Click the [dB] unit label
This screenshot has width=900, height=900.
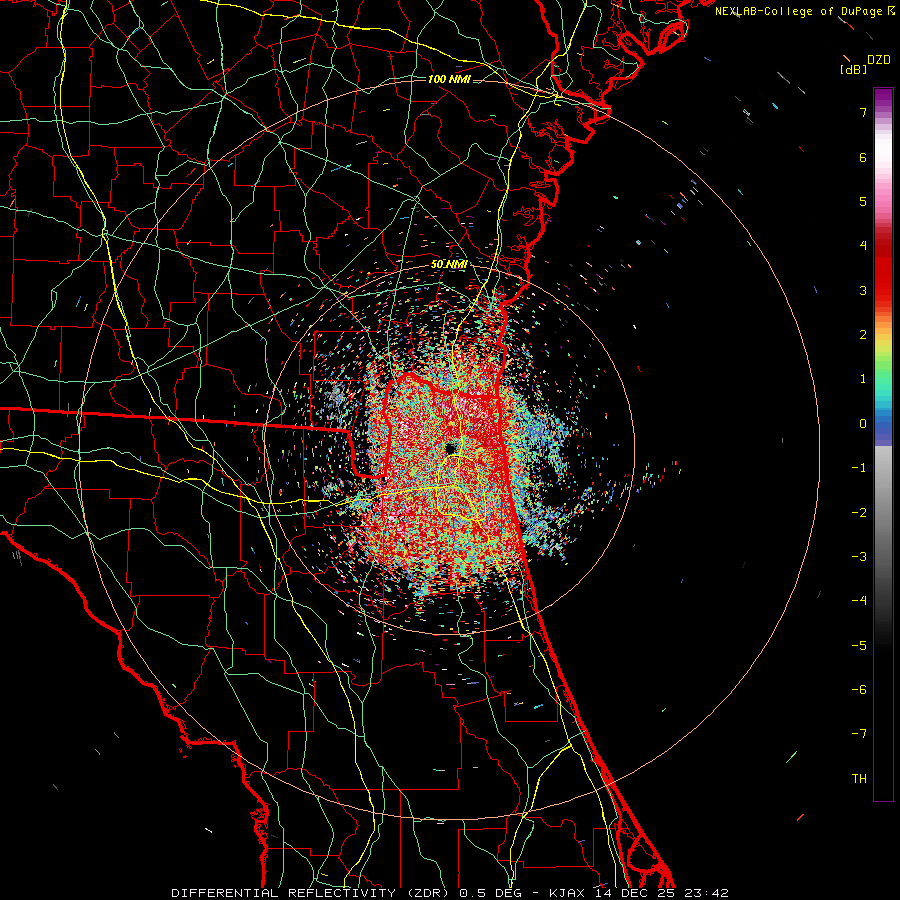click(854, 69)
